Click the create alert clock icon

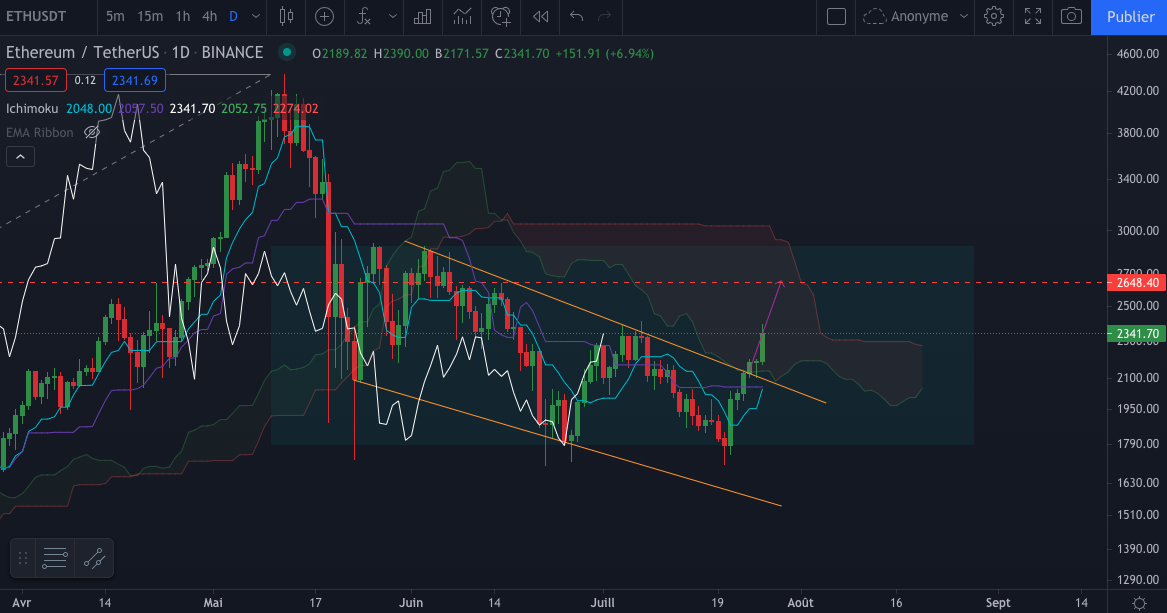tap(501, 16)
